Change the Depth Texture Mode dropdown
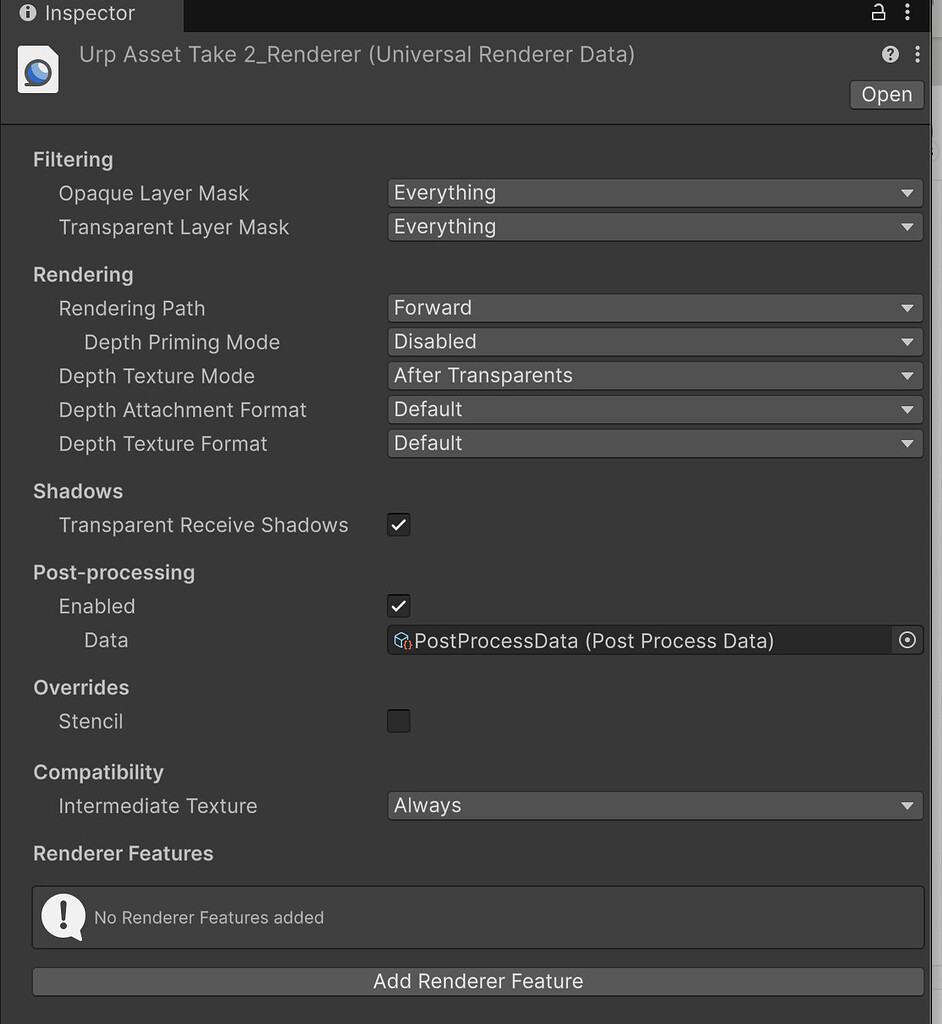The image size is (942, 1024). pyautogui.click(x=655, y=375)
